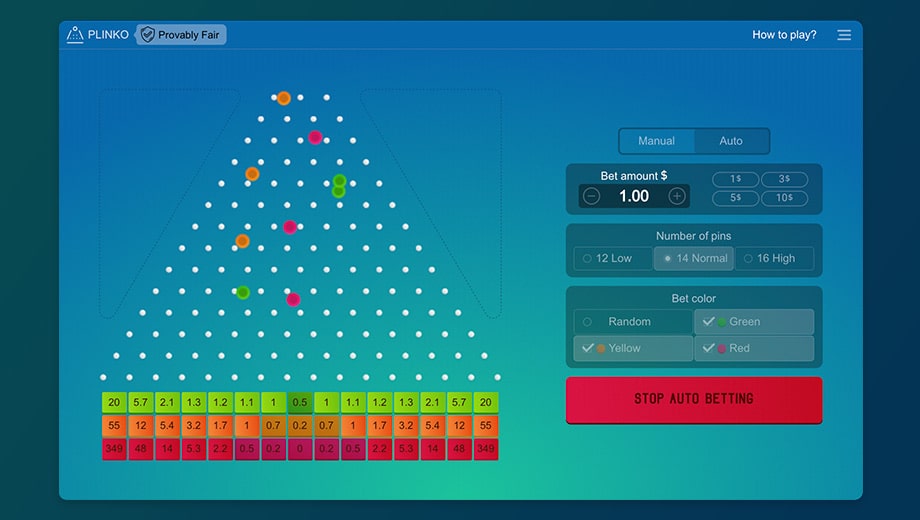Open the How to play? link
920x520 pixels.
(x=784, y=35)
